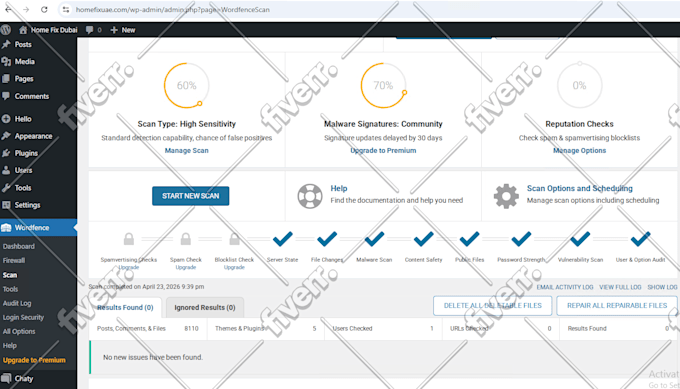Switch to the Ignored Results (0) tab
This screenshot has width=680, height=389.
click(205, 307)
